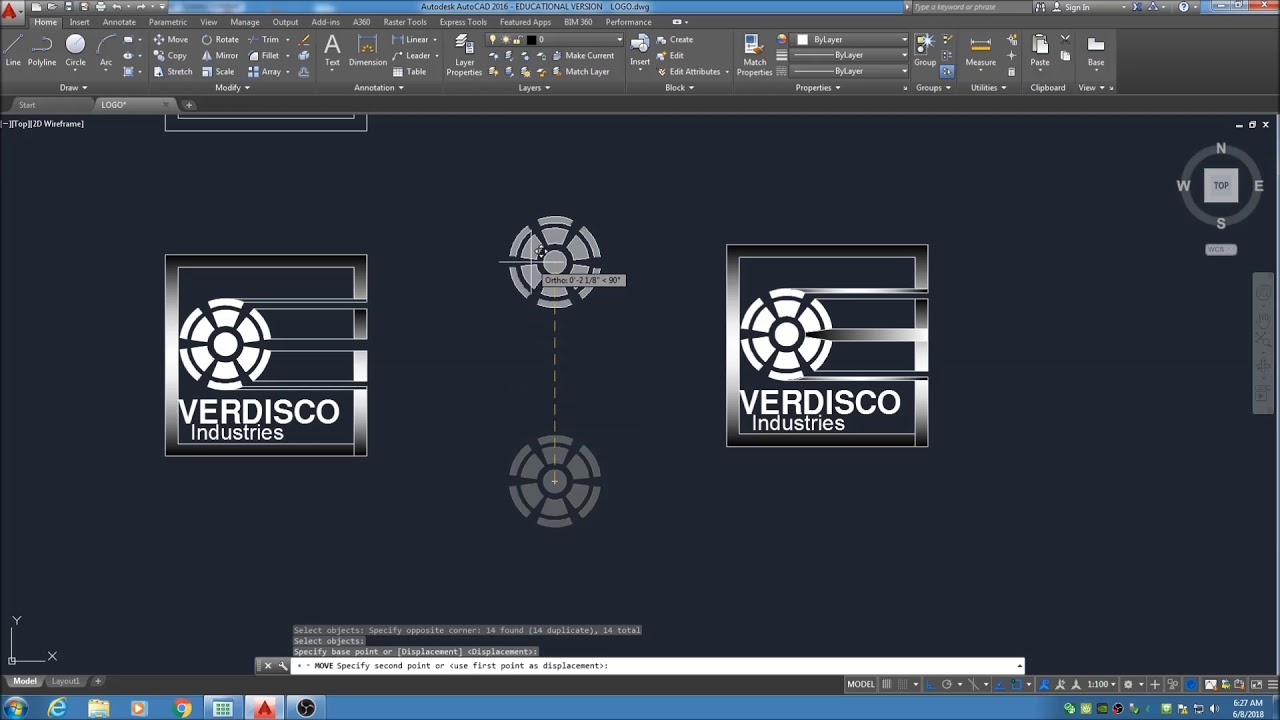Expand the Layers panel
Image resolution: width=1280 pixels, height=720 pixels.
[534, 88]
